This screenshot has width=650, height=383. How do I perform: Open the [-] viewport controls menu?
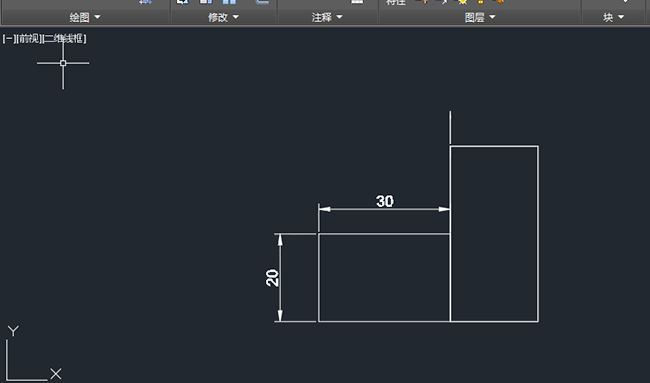[8, 39]
